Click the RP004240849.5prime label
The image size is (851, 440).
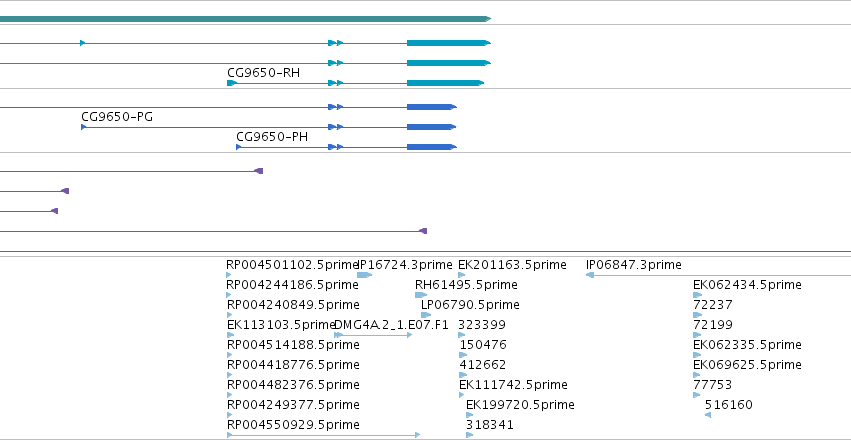293,305
